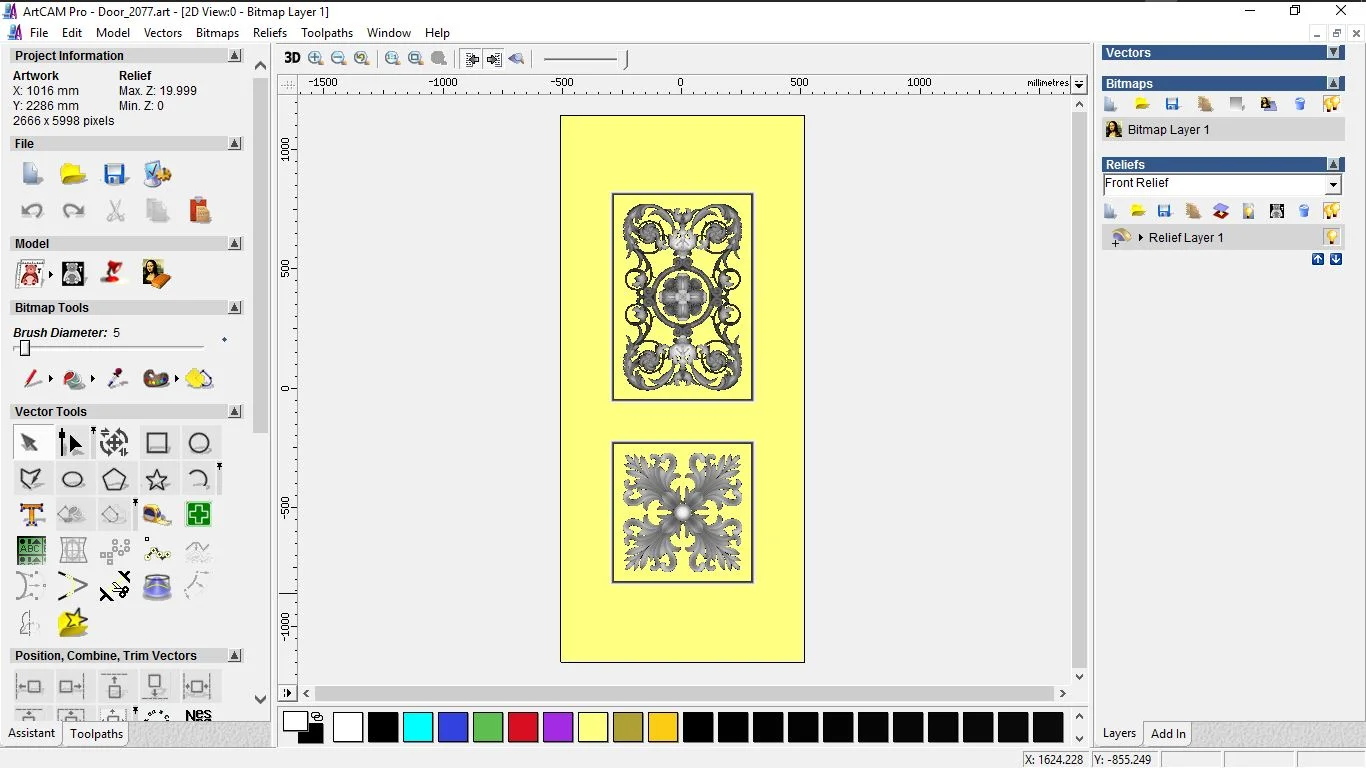
Task: Click the Add In button
Action: coord(1167,733)
